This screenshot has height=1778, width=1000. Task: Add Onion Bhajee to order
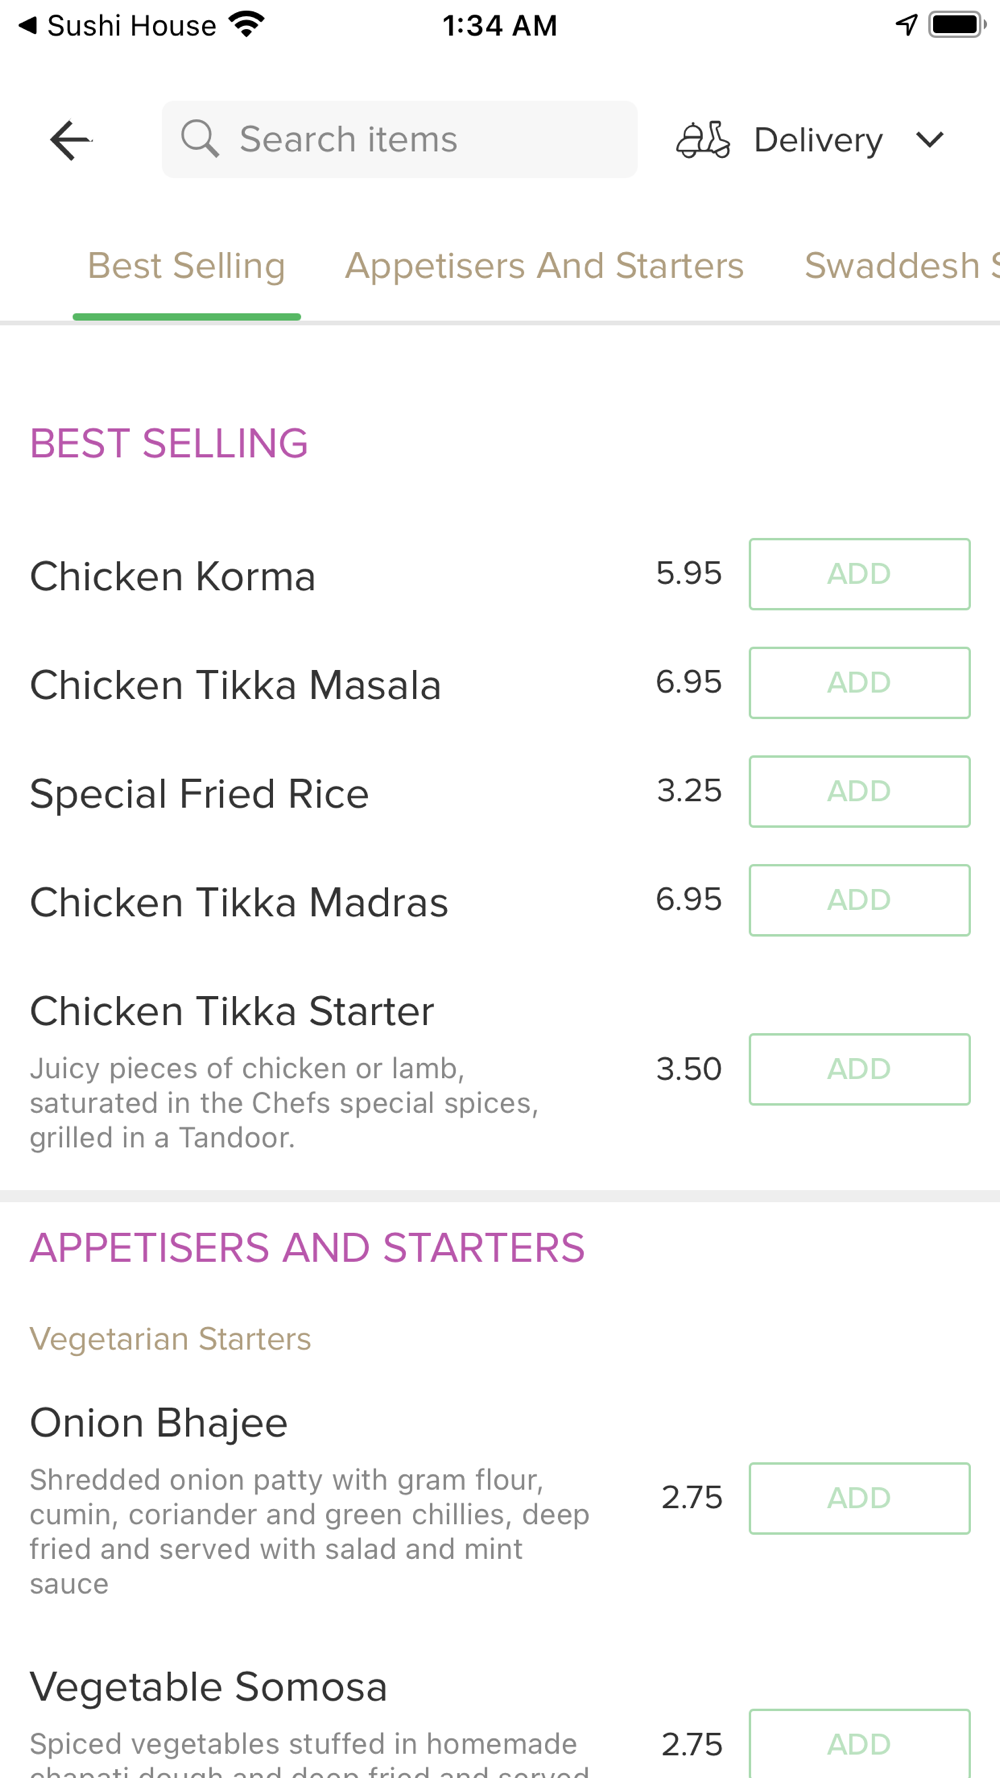(x=859, y=1498)
